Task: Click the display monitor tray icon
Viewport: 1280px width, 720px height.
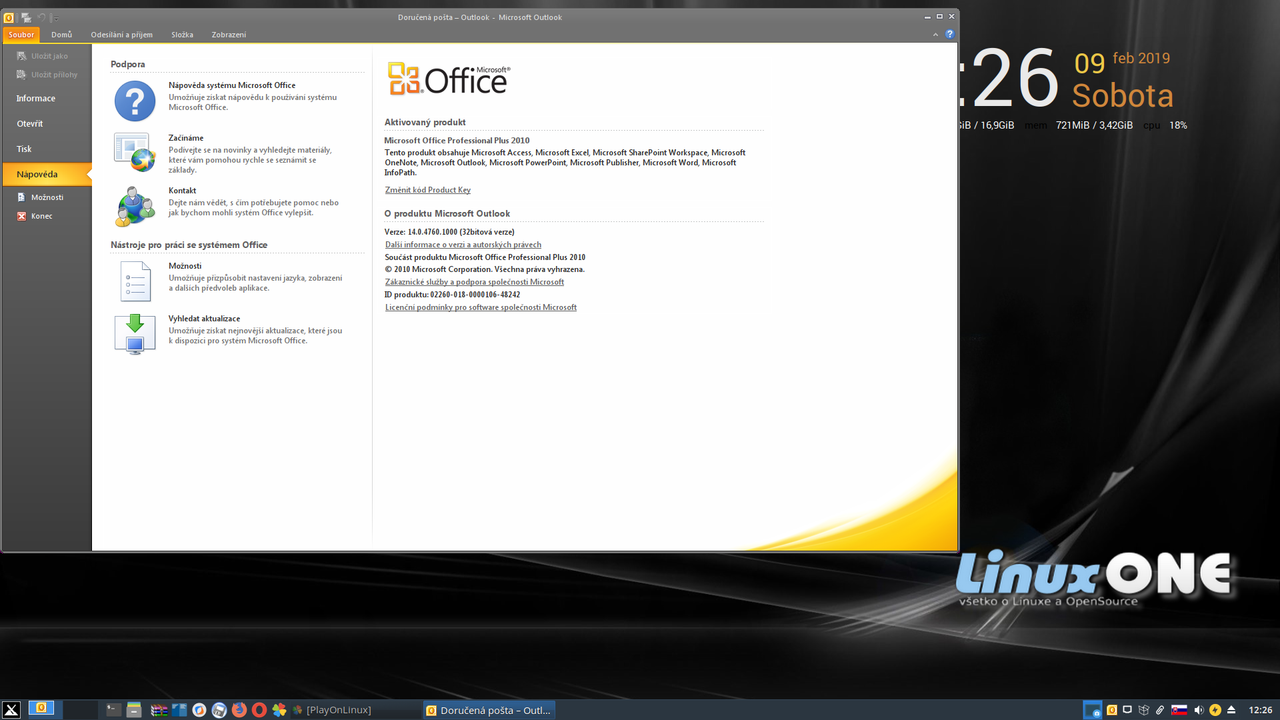Action: (1127, 710)
